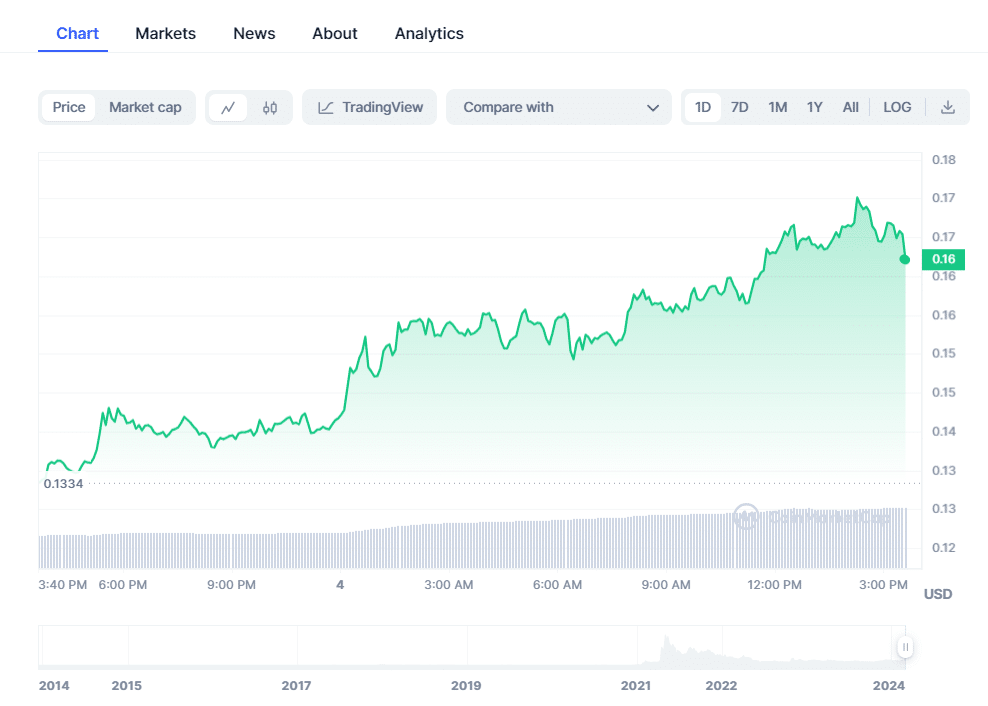Click the green 0.16 price label
The height and width of the screenshot is (706, 988).
point(941,259)
